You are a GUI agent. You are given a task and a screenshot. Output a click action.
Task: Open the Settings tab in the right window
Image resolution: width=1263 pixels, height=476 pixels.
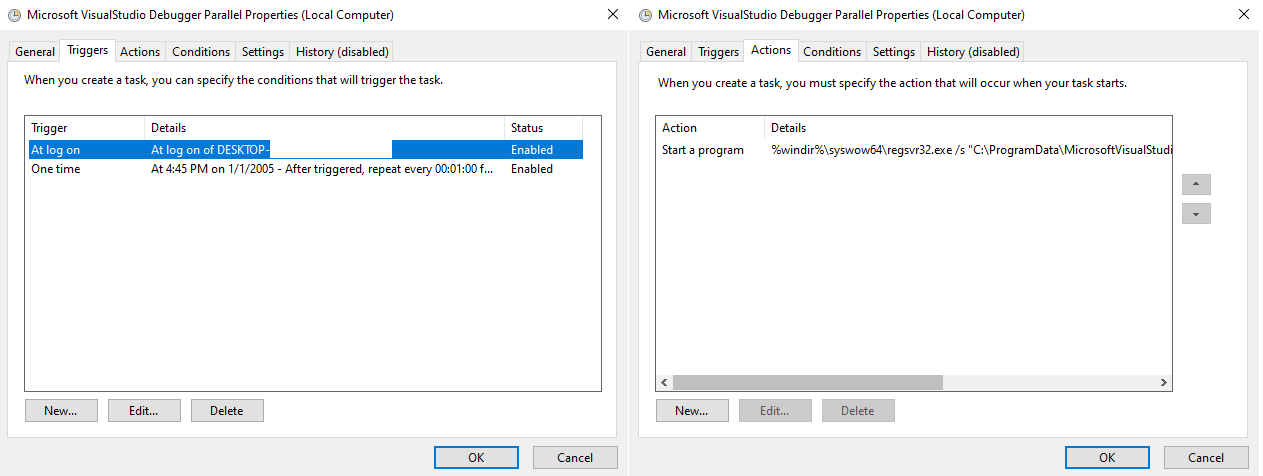[x=893, y=52]
